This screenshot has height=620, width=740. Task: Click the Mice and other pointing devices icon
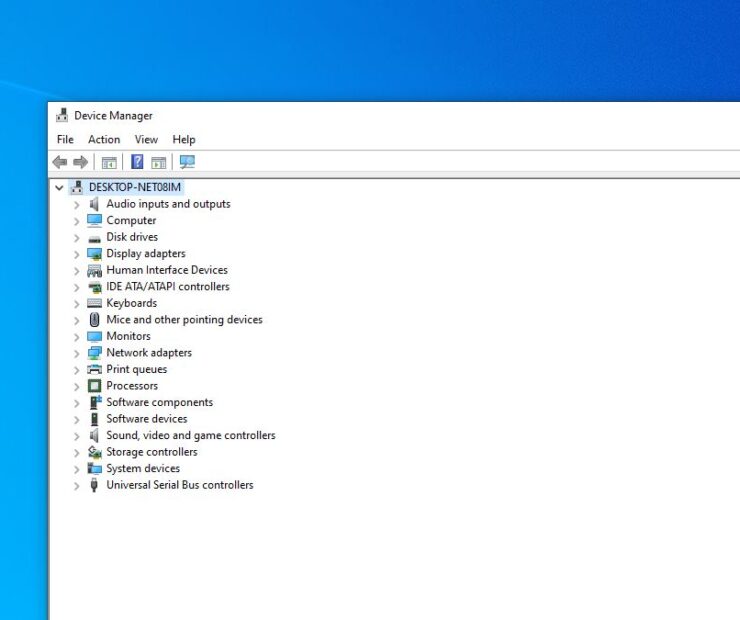coord(94,319)
